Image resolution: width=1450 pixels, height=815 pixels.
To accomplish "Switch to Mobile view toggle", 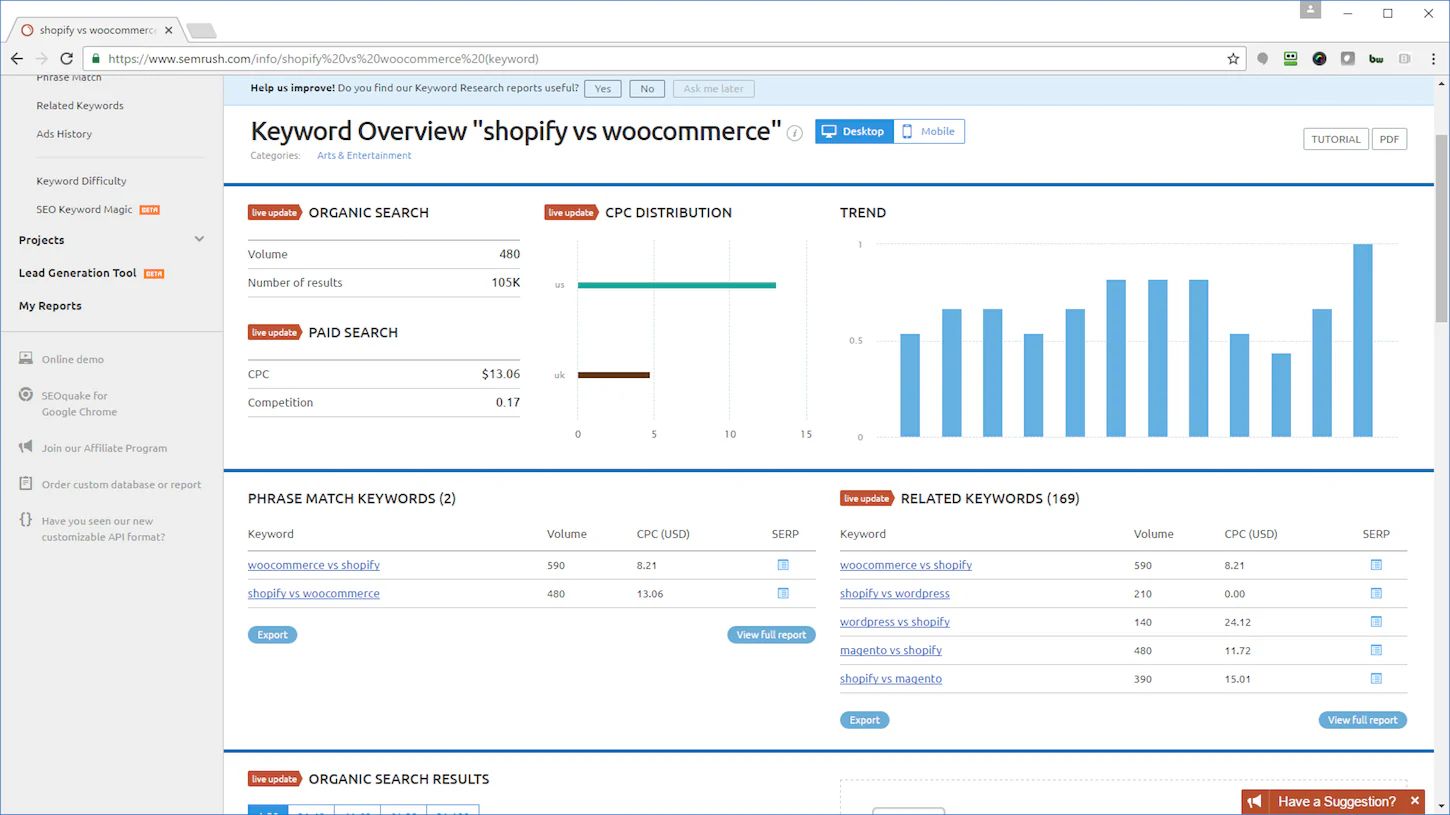I will pos(929,131).
